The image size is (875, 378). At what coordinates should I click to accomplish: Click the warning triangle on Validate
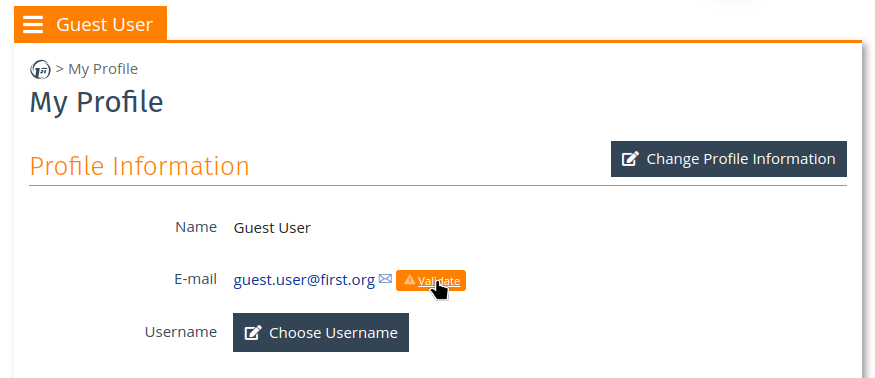coord(410,280)
